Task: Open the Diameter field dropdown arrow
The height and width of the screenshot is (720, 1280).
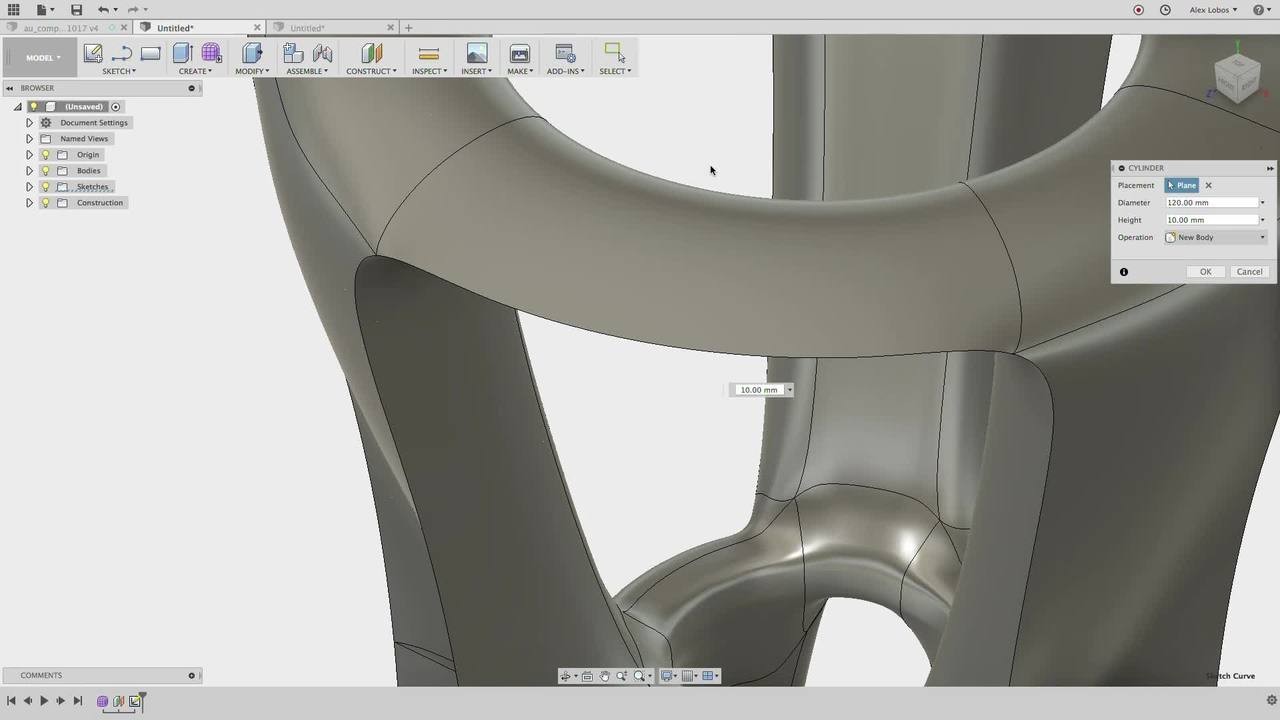Action: (1262, 203)
